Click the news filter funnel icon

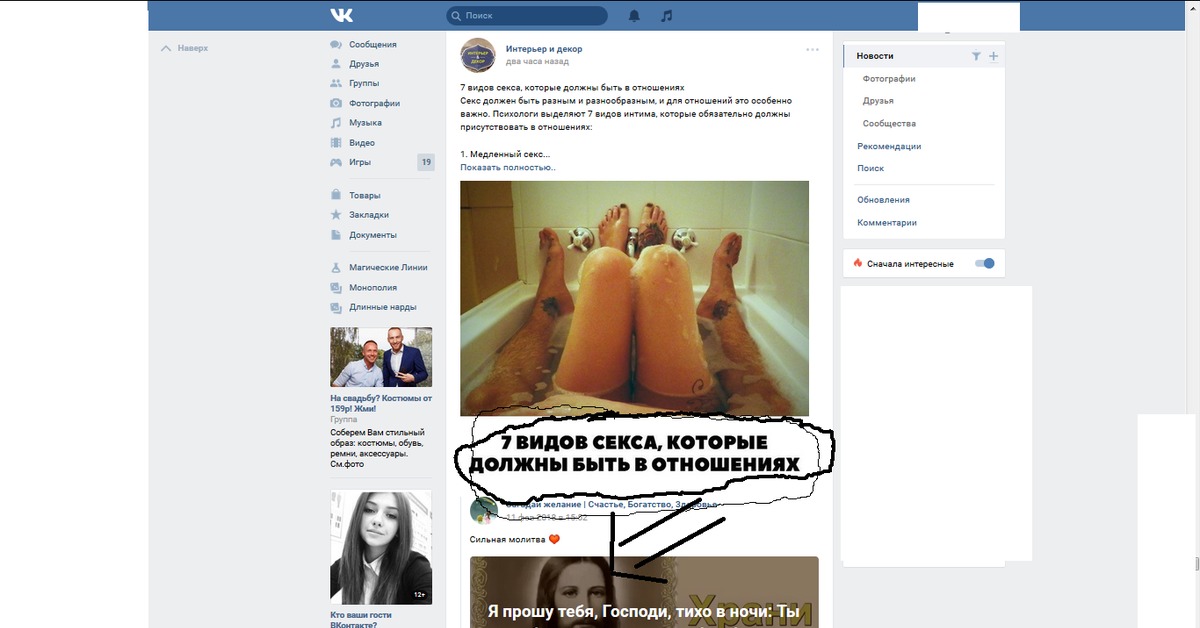[x=976, y=57]
